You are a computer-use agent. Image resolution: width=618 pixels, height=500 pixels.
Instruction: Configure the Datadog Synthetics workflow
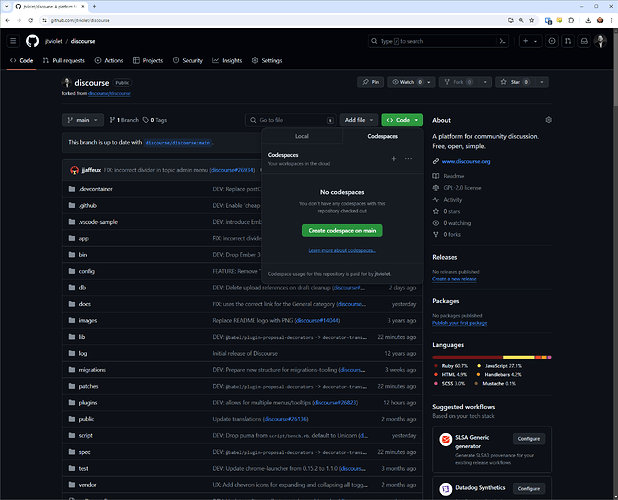click(x=529, y=489)
